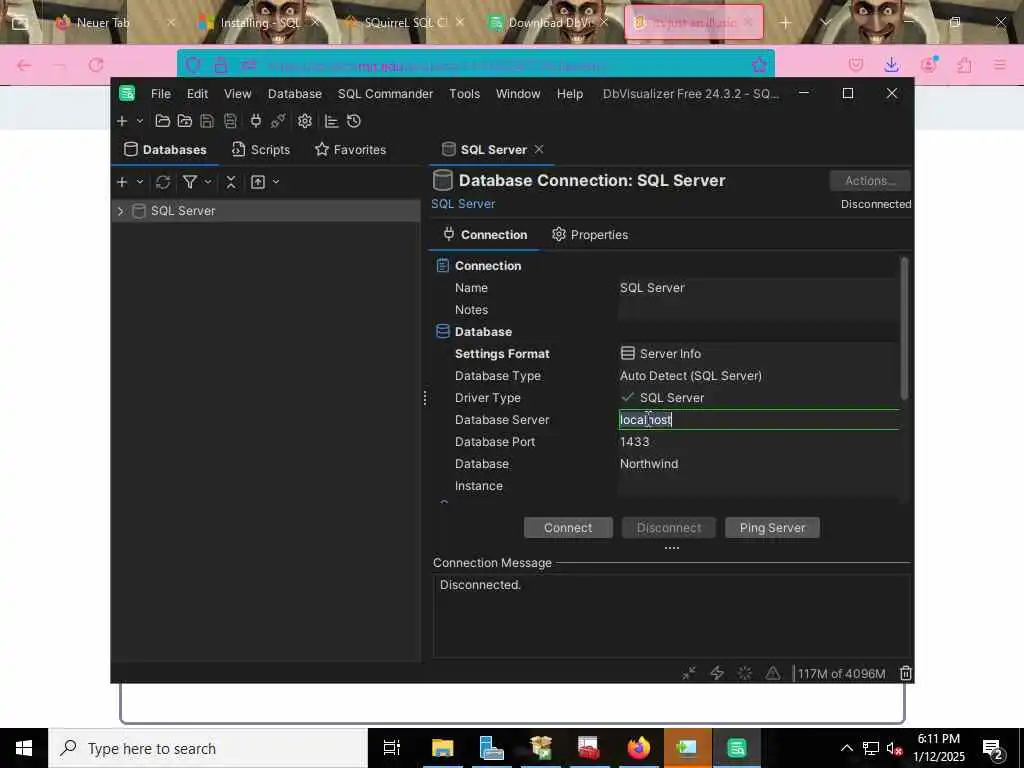Open the dropdown arrow beside main toolbar plus
The image size is (1024, 768).
click(139, 121)
